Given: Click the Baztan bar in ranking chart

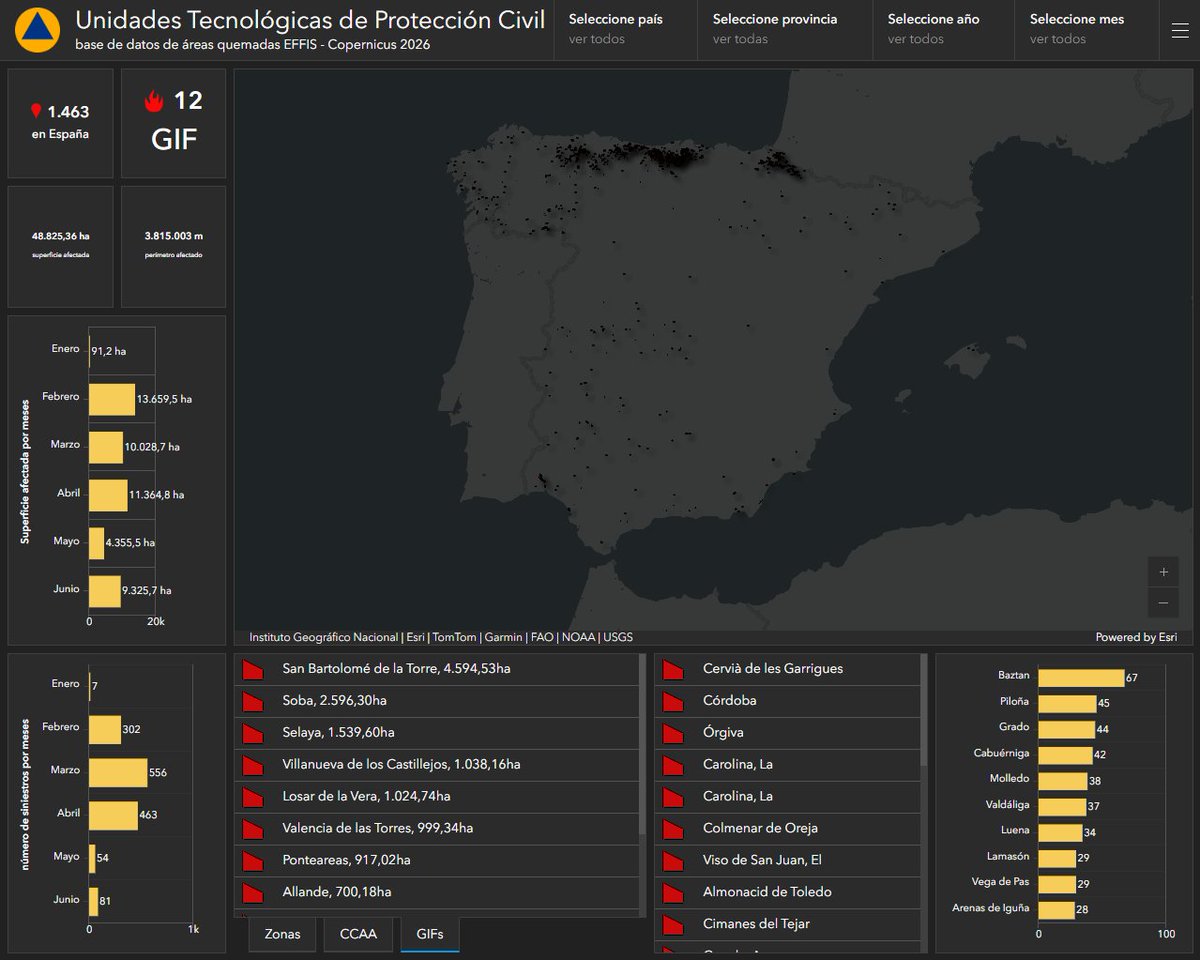Looking at the screenshot, I should click(x=1081, y=678).
